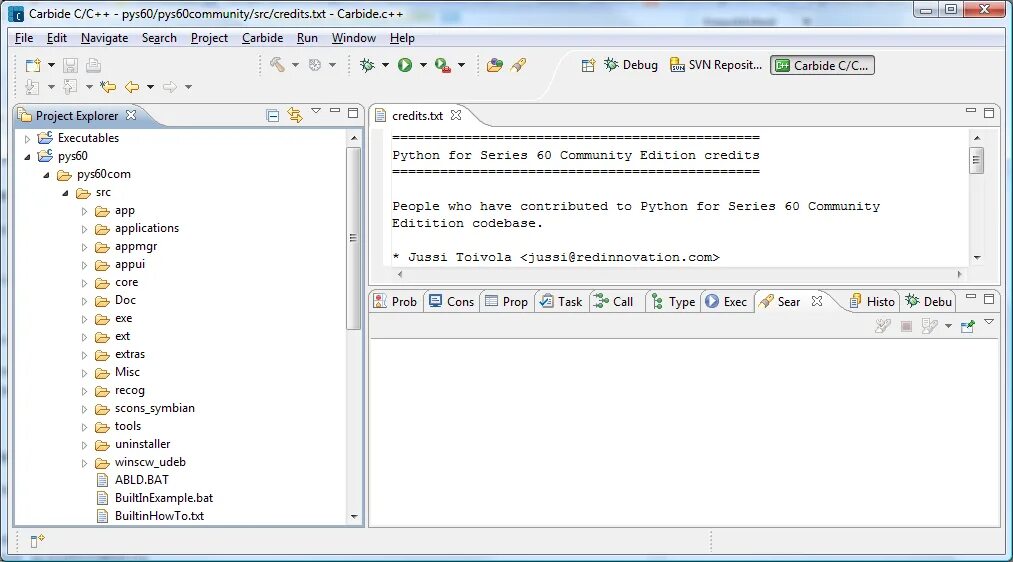Click the Build hammer icon
This screenshot has width=1013, height=562.
[x=277, y=65]
